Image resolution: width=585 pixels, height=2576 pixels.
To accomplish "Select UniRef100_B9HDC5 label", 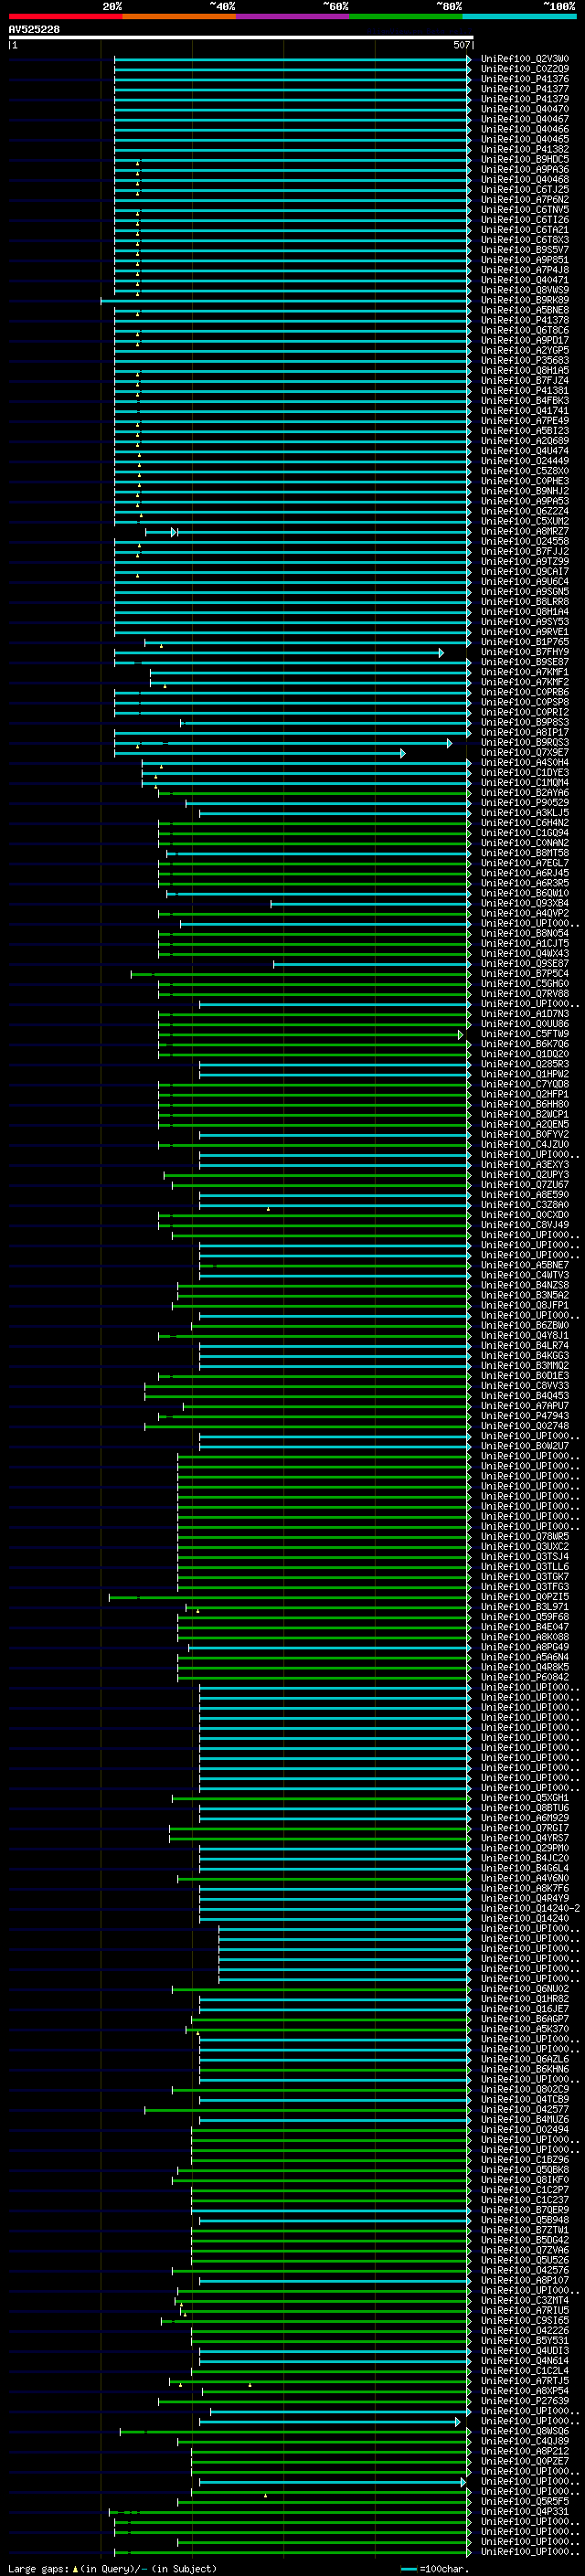I will [x=525, y=159].
